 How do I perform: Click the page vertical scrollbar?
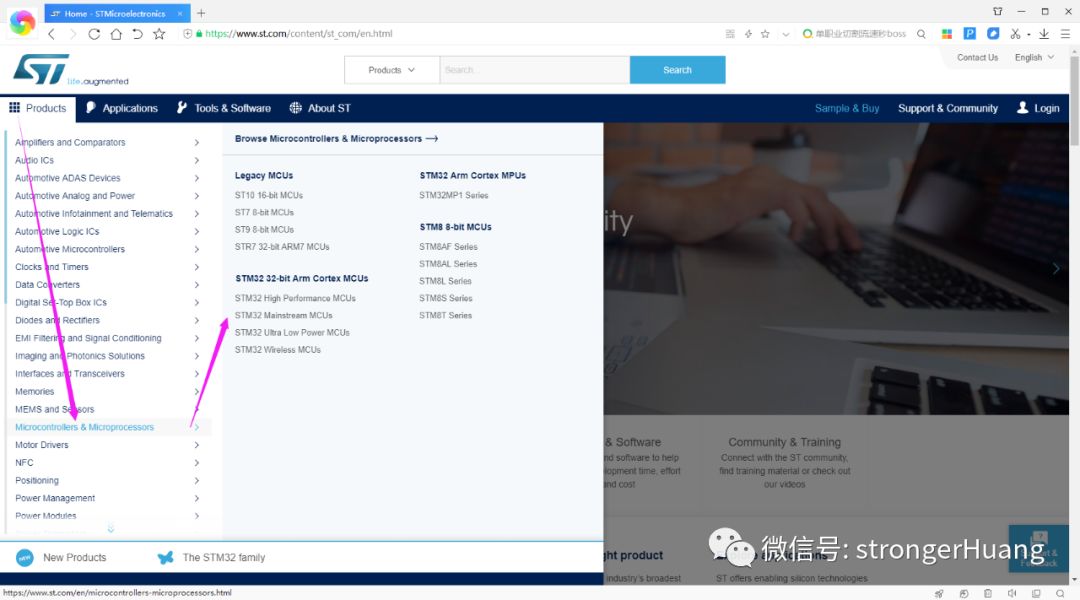(x=1074, y=101)
